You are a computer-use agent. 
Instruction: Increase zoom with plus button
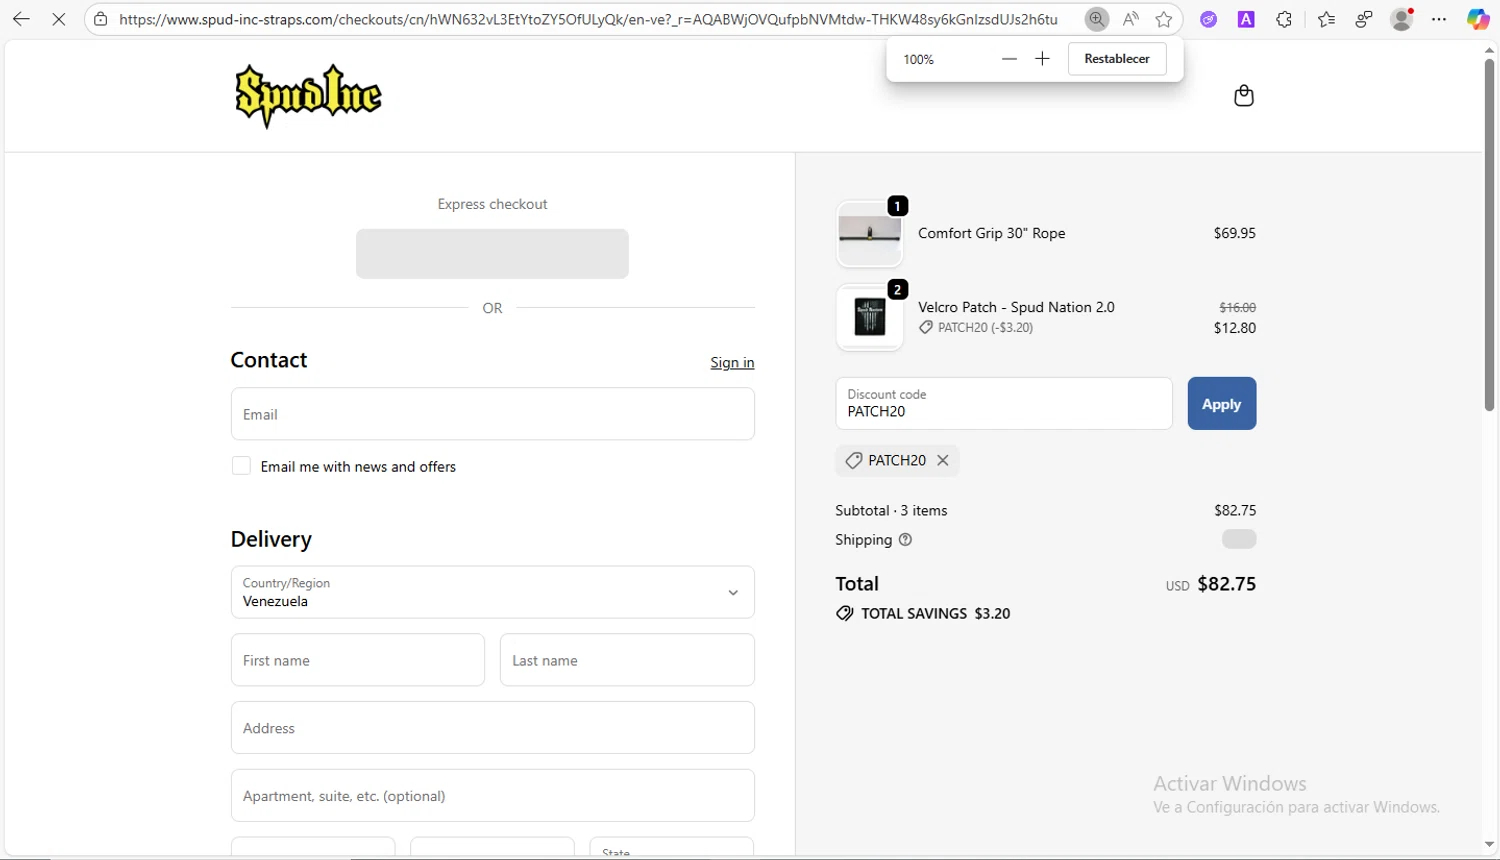(1042, 59)
